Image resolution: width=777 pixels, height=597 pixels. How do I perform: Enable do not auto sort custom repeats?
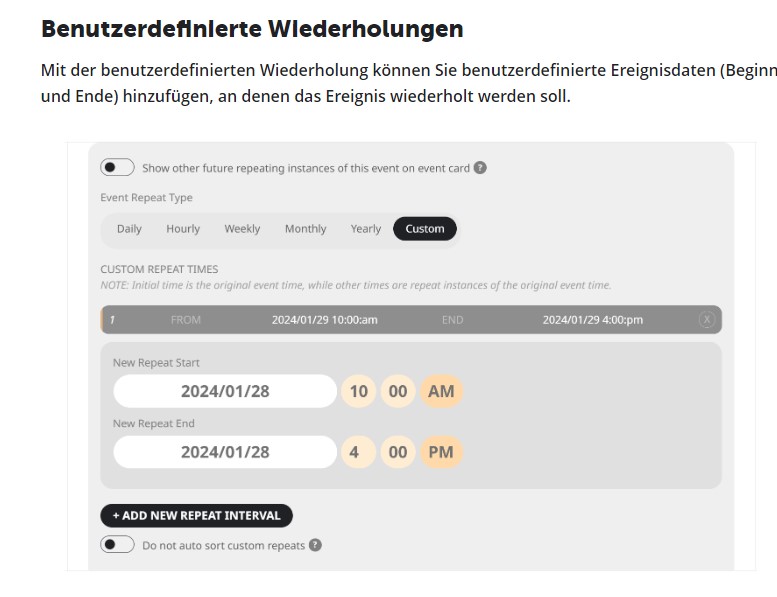coord(117,544)
